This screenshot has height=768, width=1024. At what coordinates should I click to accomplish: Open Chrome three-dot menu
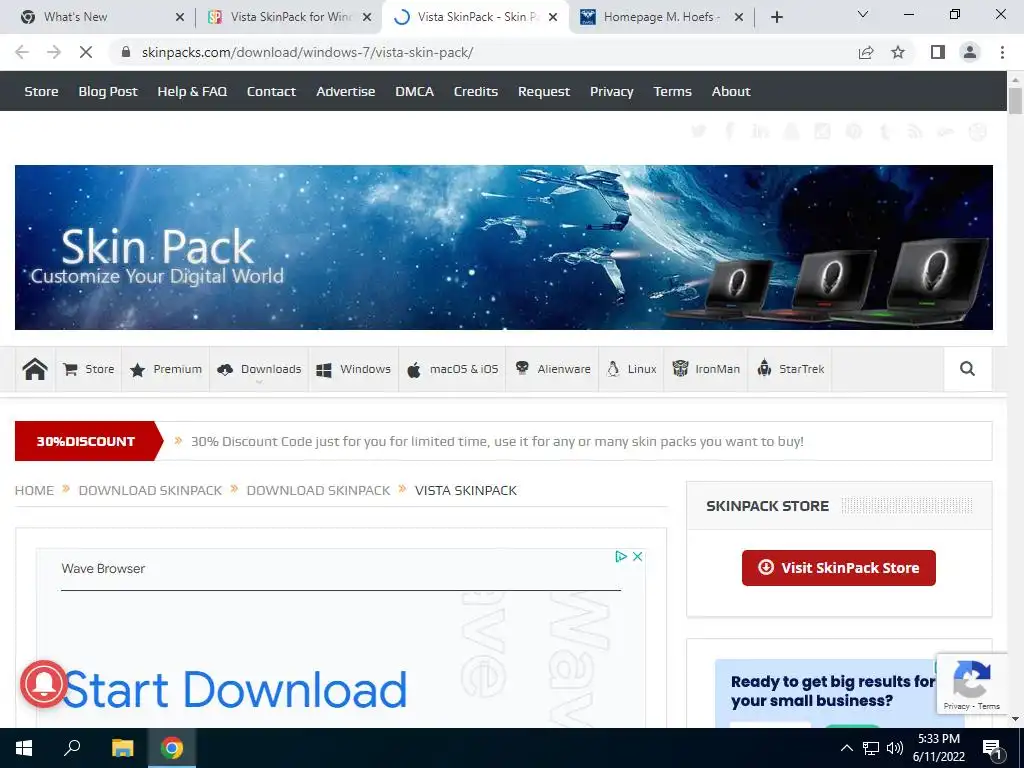tap(1002, 52)
